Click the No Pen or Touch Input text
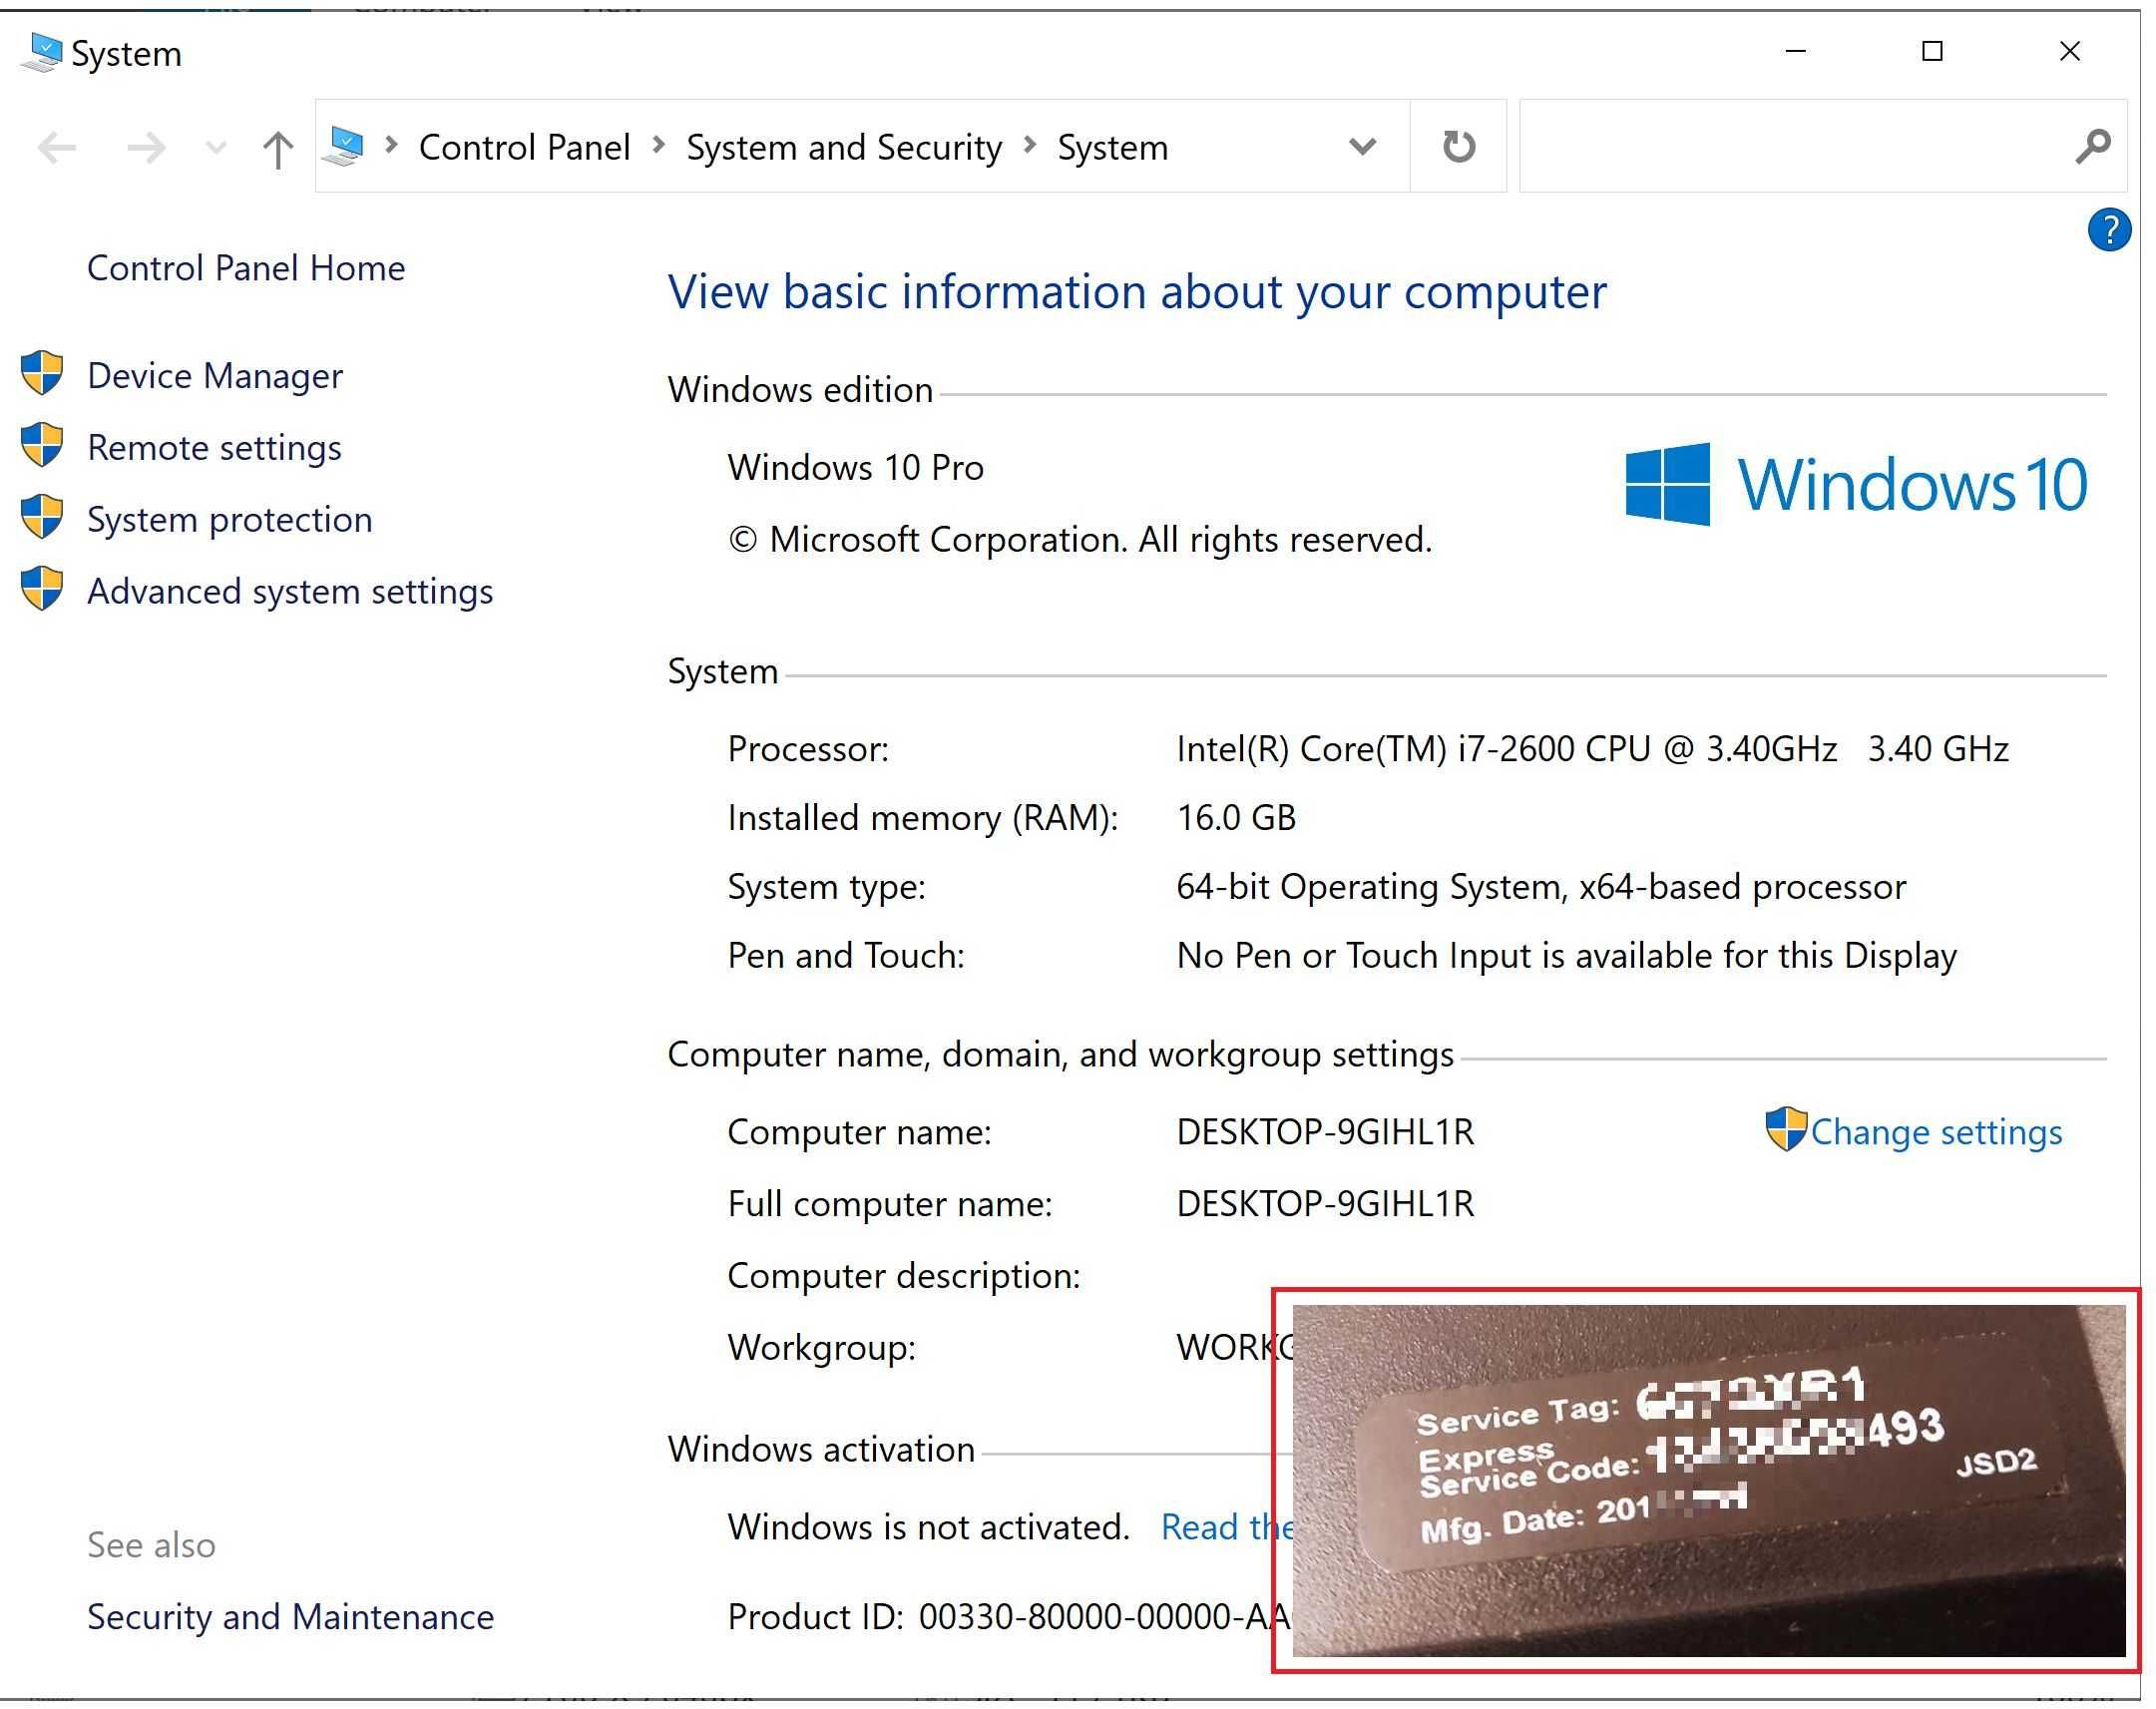Viewport: 2156px width, 1709px height. pyautogui.click(x=1566, y=956)
